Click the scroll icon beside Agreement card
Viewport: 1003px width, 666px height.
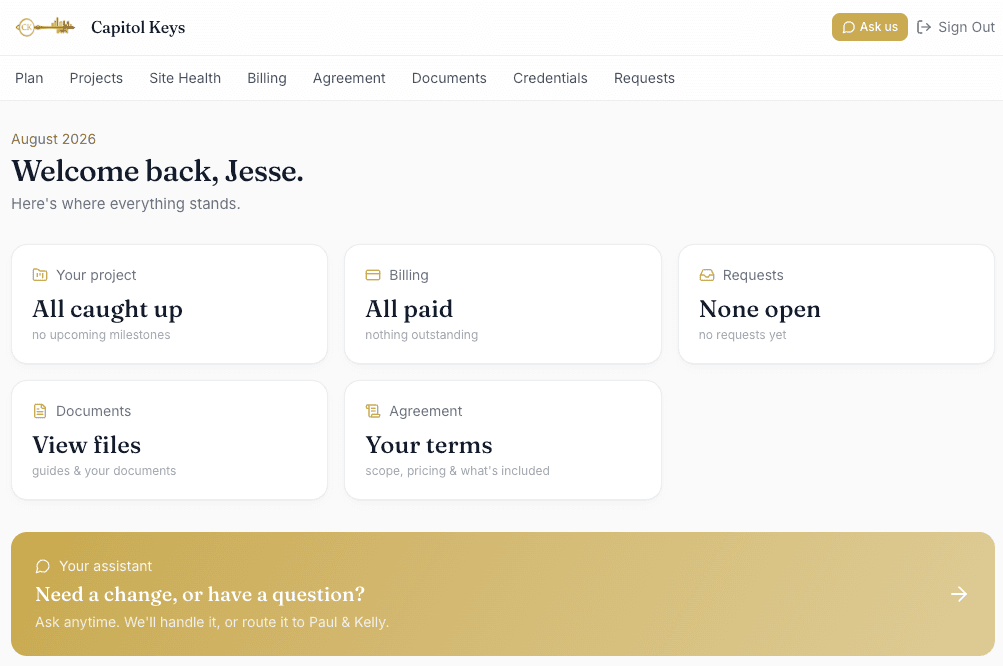coord(373,411)
